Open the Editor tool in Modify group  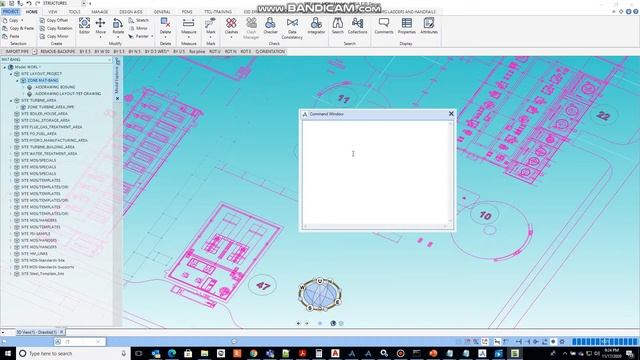click(x=84, y=26)
